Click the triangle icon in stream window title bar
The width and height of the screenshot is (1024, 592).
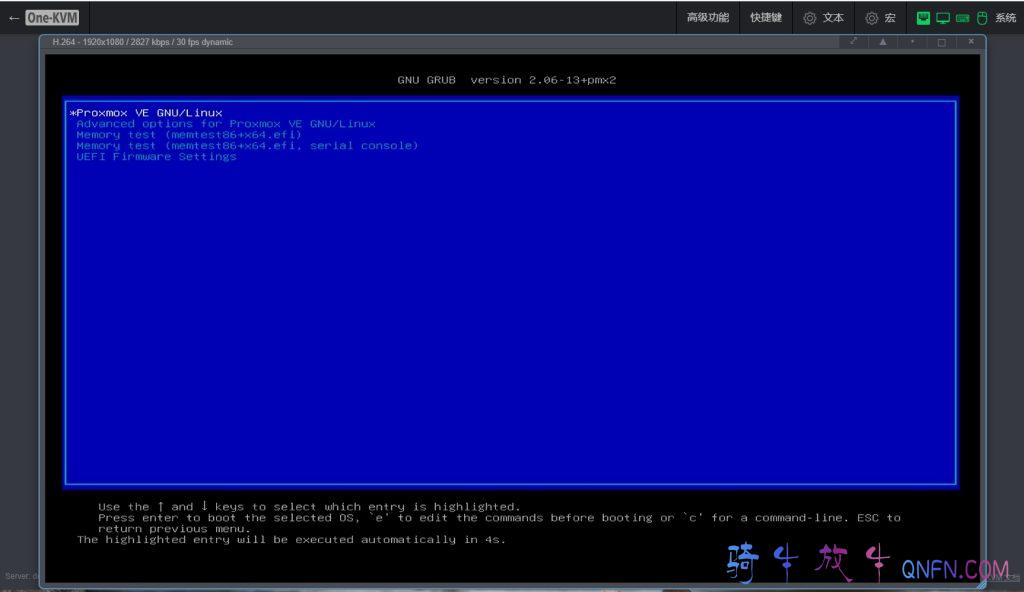(x=882, y=42)
